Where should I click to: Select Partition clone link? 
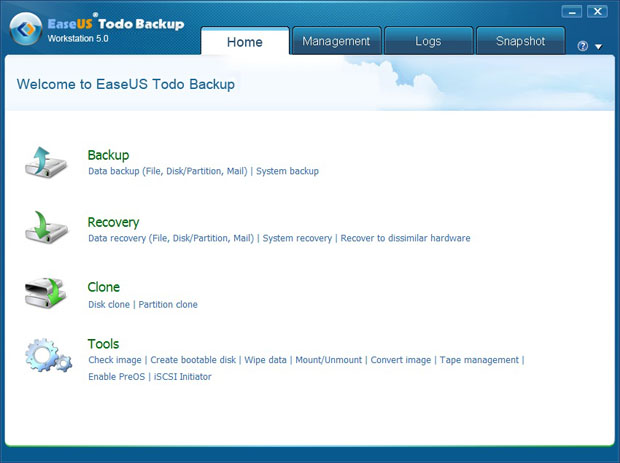(168, 304)
